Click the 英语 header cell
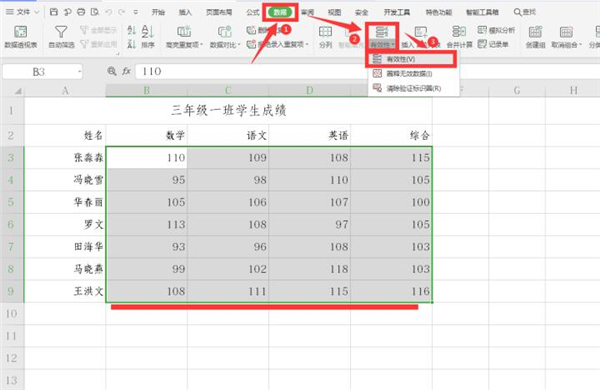The image size is (600, 390). (310, 135)
